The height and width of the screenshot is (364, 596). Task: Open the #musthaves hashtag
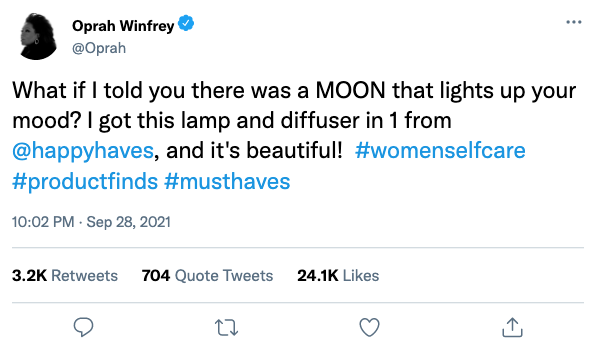pyautogui.click(x=227, y=181)
